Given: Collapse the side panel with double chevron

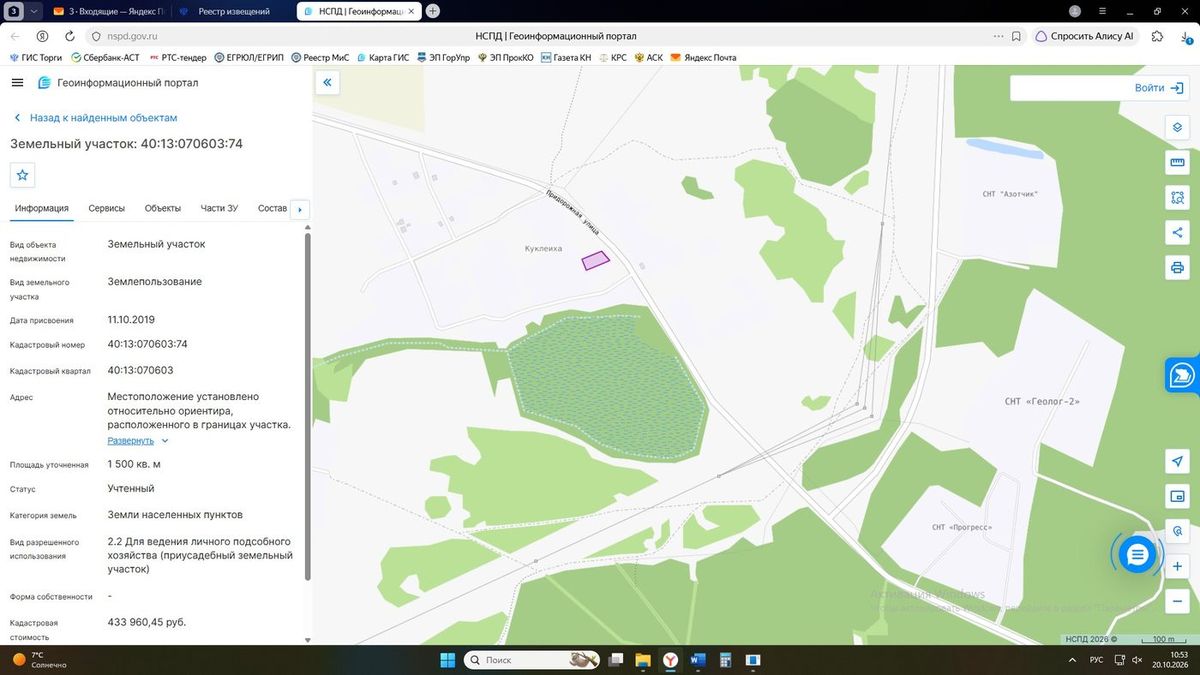Looking at the screenshot, I should (x=327, y=83).
